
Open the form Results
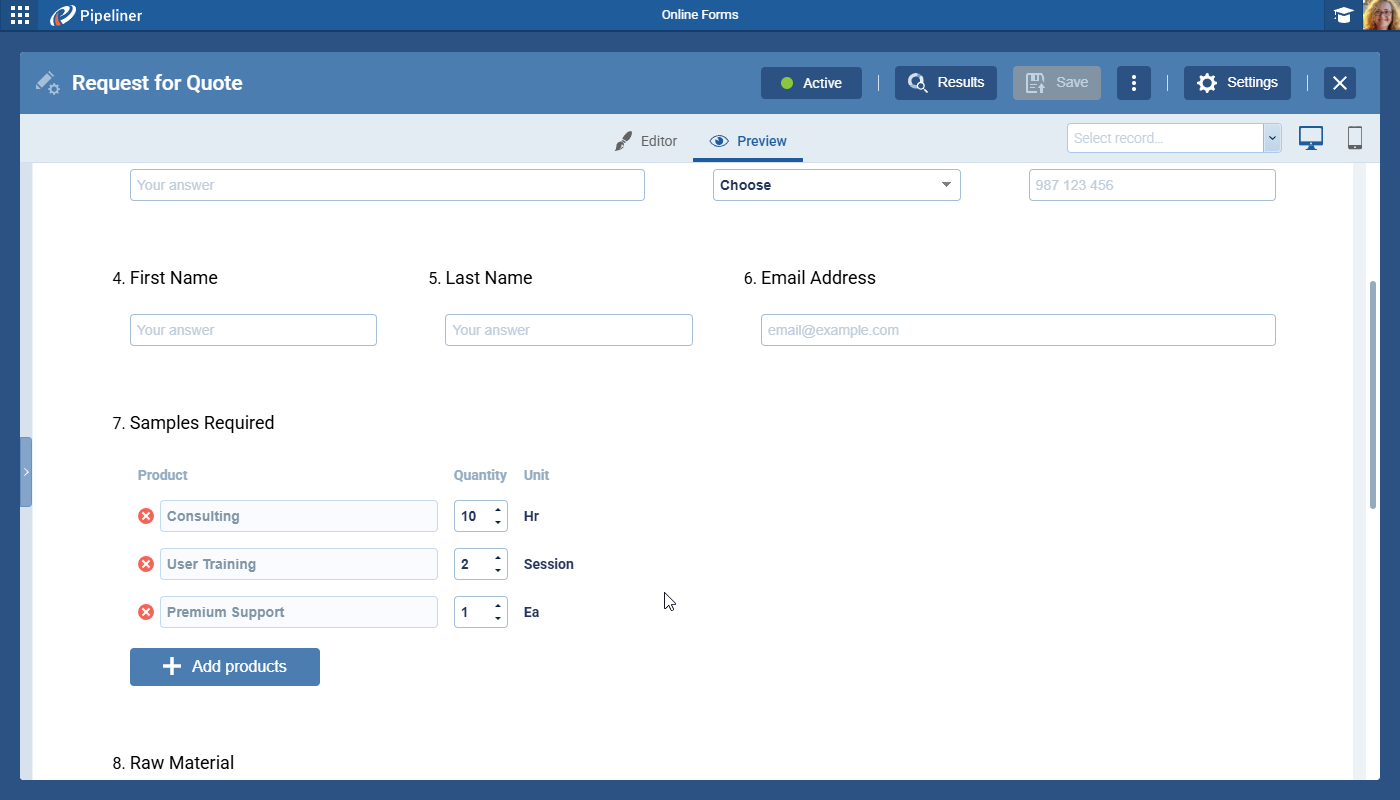945,83
